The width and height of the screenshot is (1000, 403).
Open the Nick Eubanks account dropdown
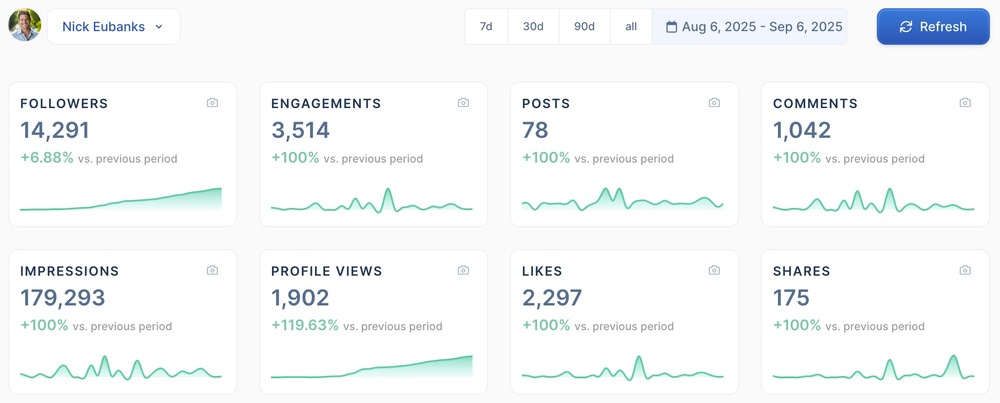pos(113,27)
